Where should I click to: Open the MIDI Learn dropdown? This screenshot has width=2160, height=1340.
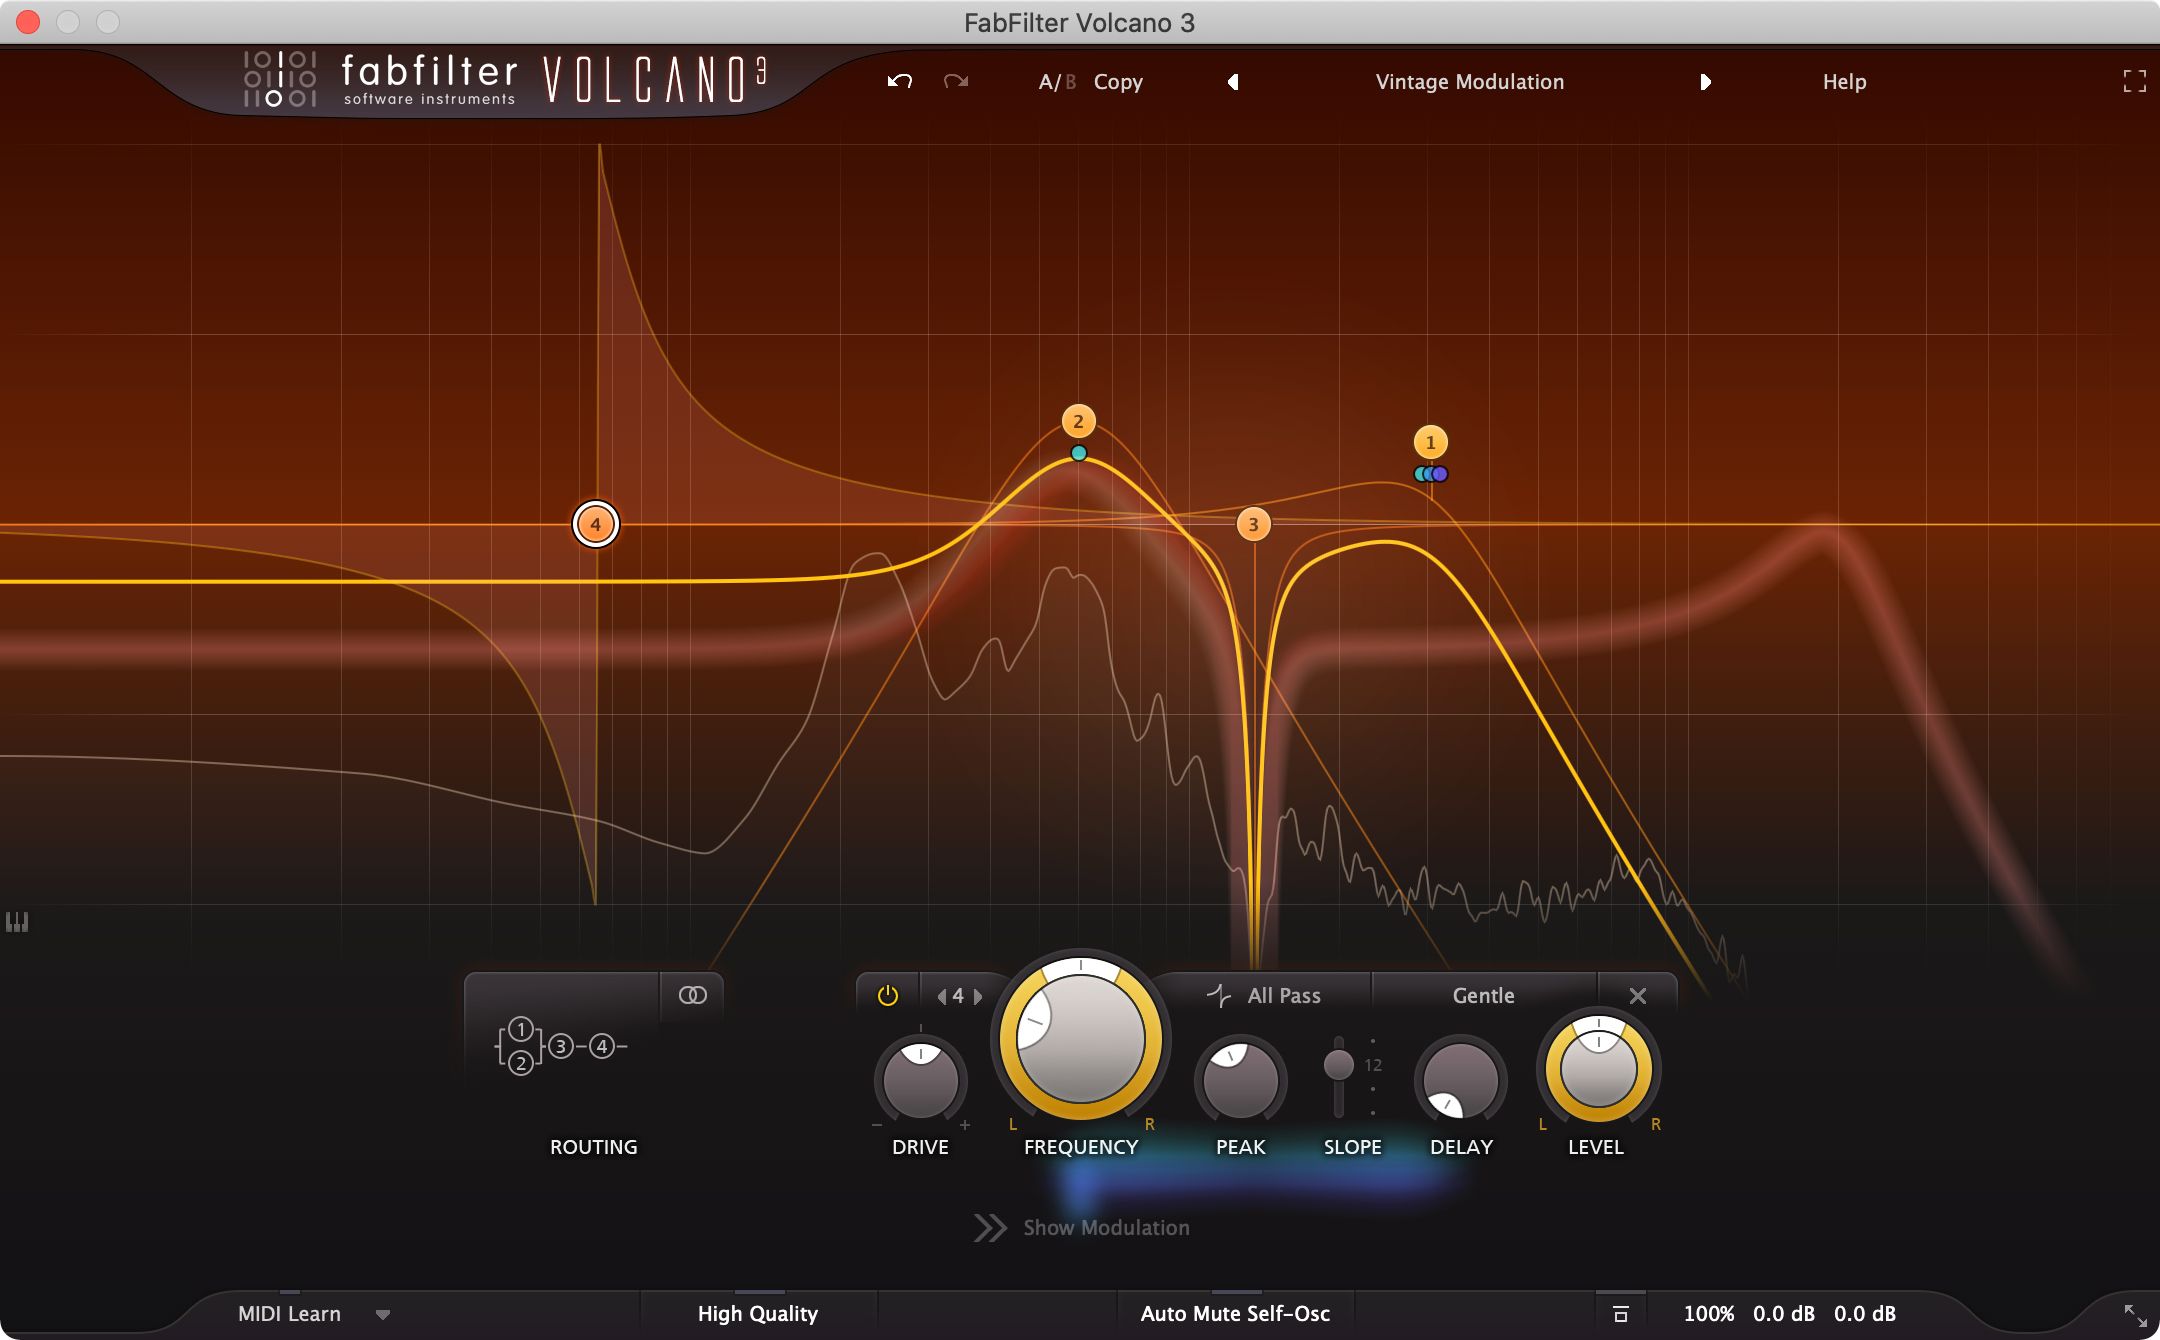click(x=385, y=1313)
